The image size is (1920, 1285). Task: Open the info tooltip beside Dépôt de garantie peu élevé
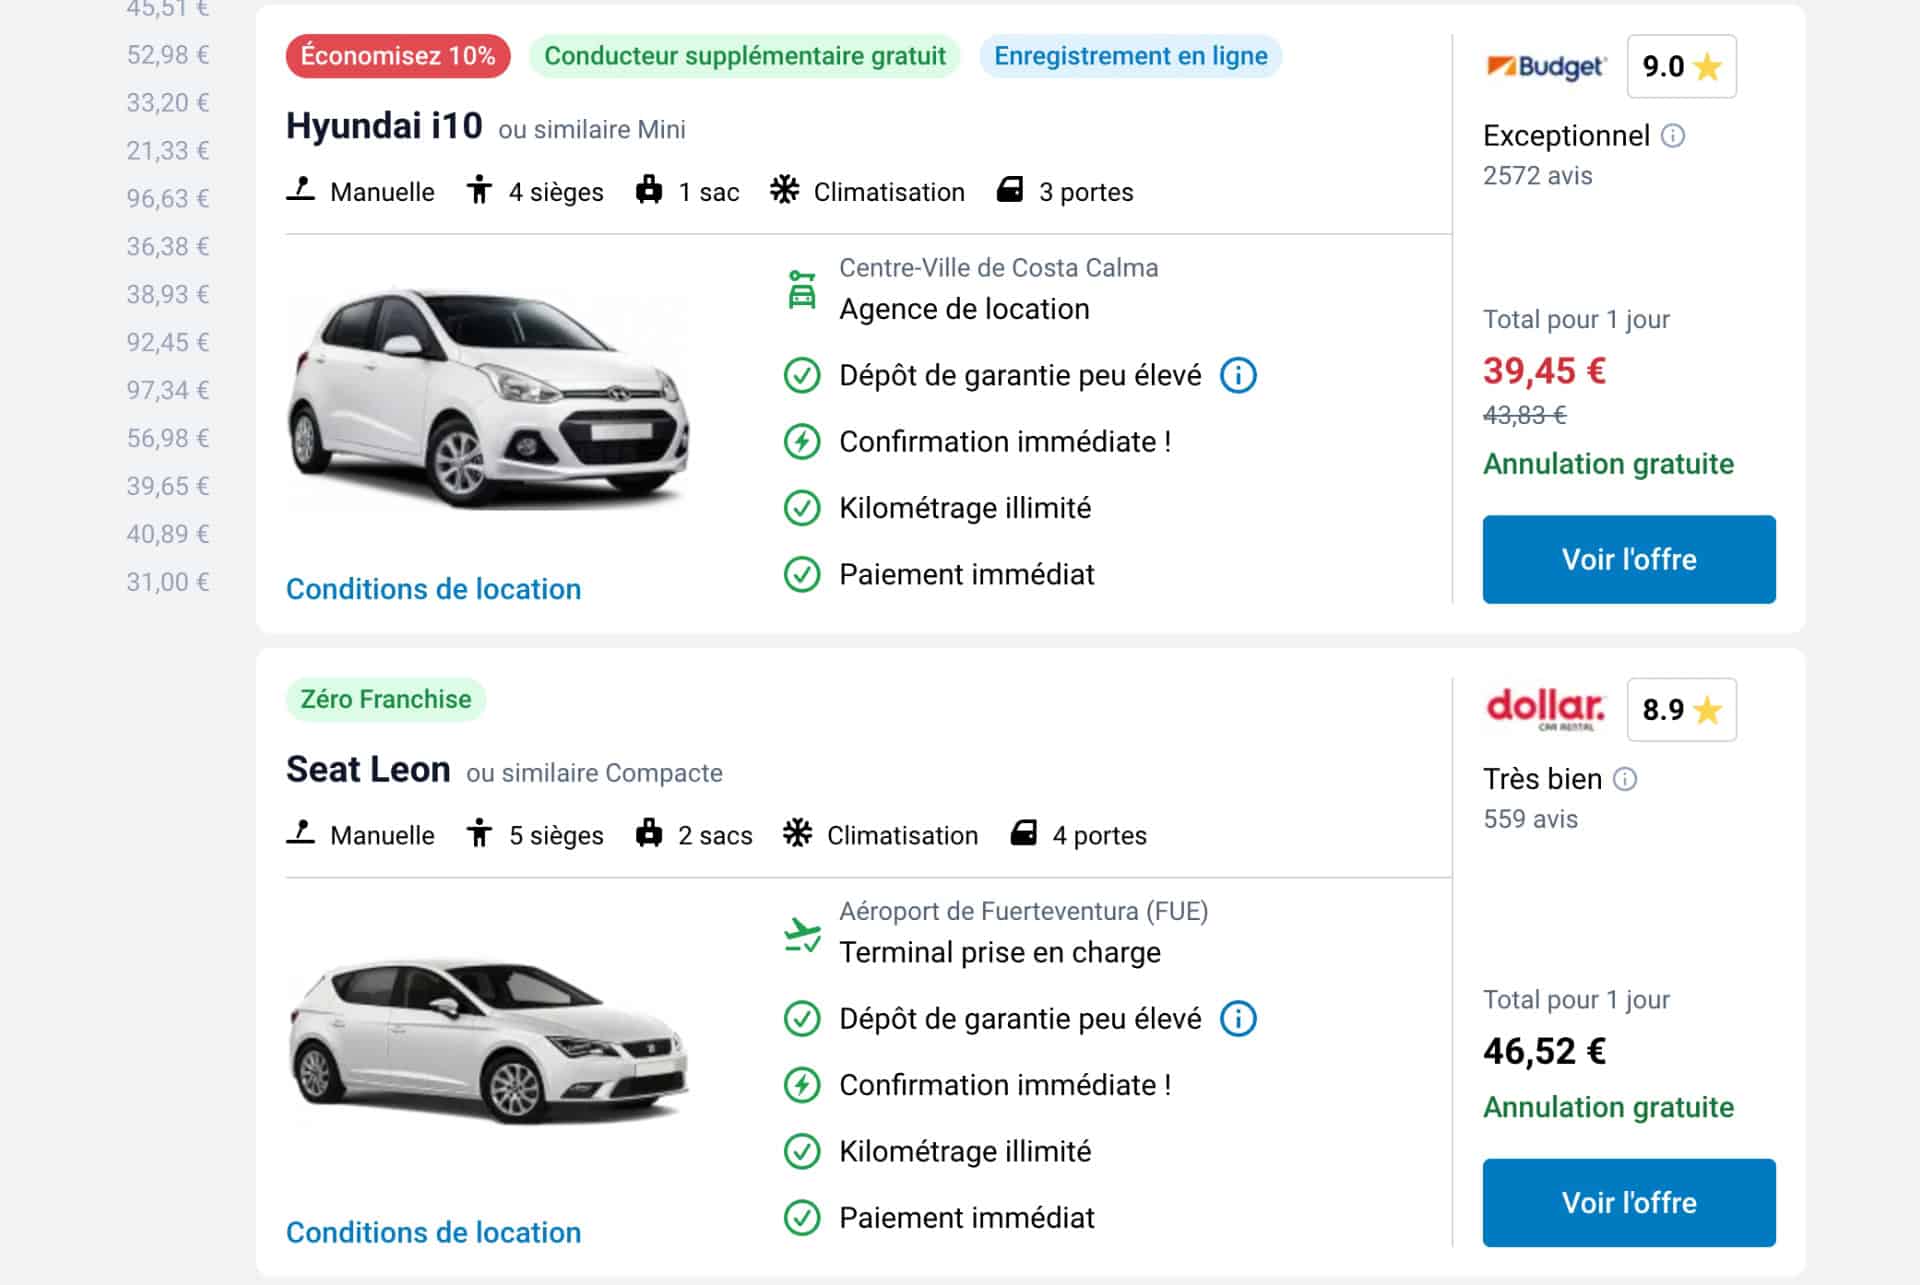tap(1239, 375)
